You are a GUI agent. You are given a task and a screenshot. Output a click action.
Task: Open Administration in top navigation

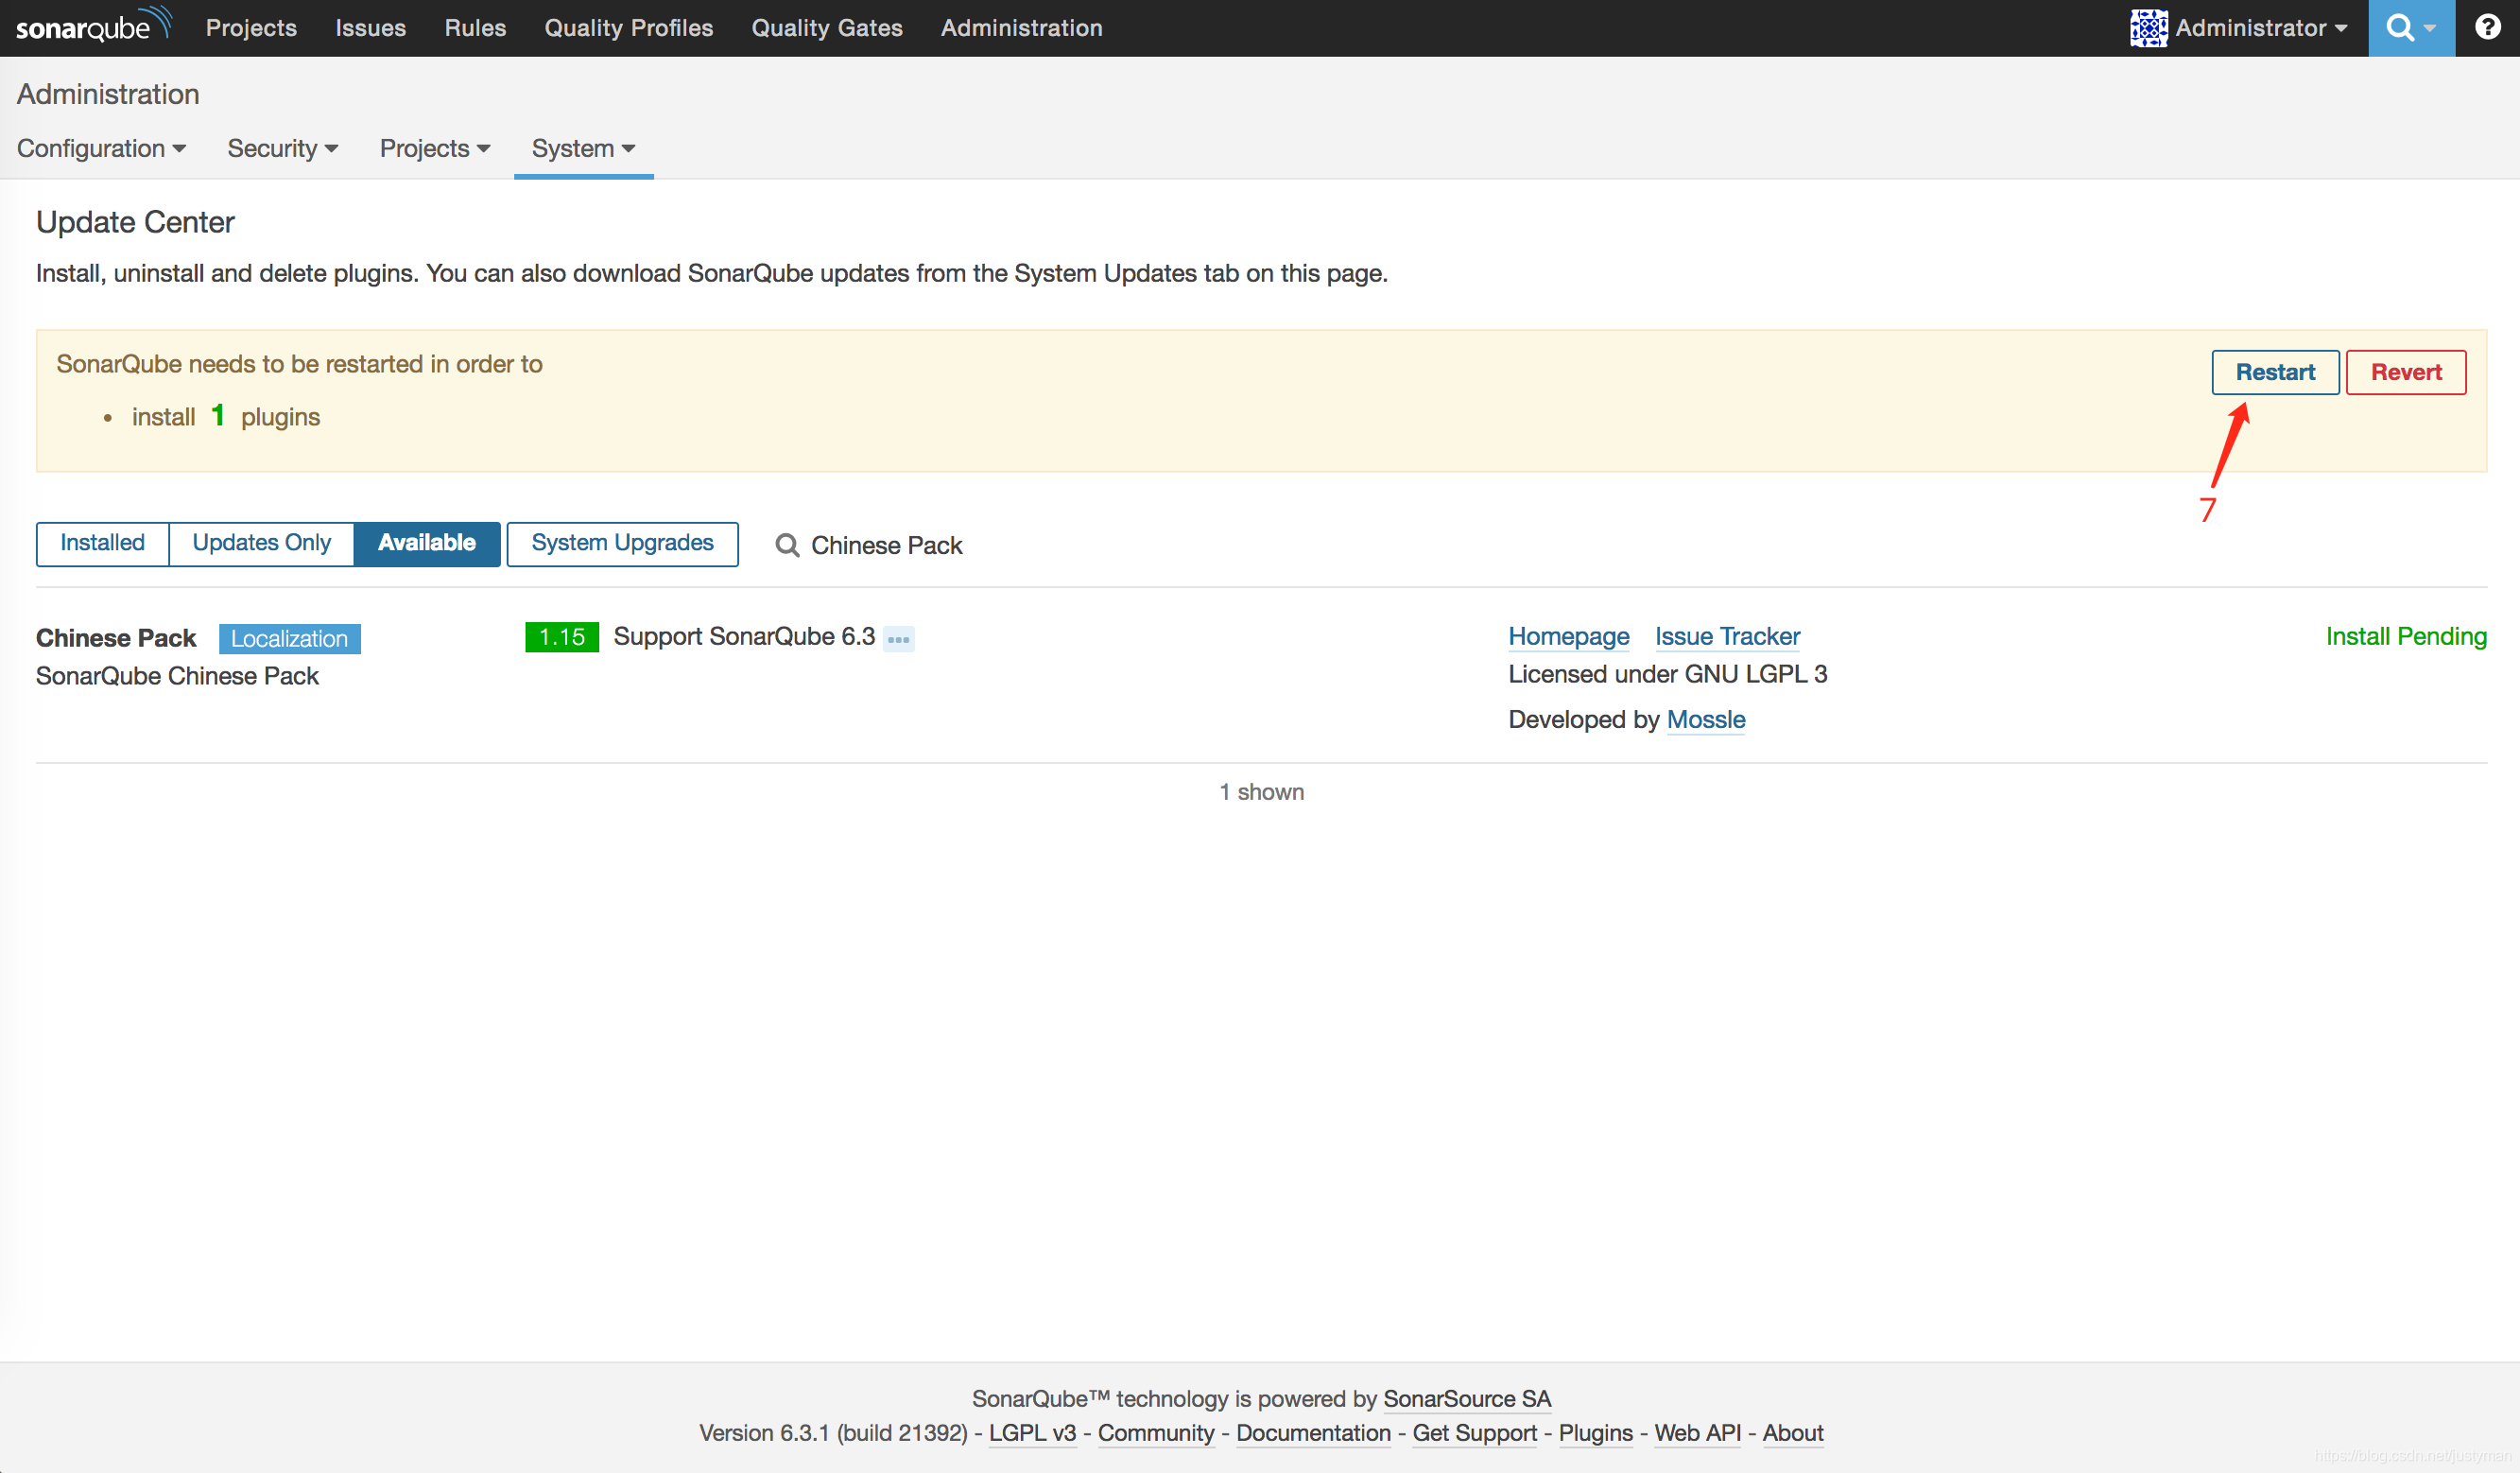click(x=1021, y=28)
